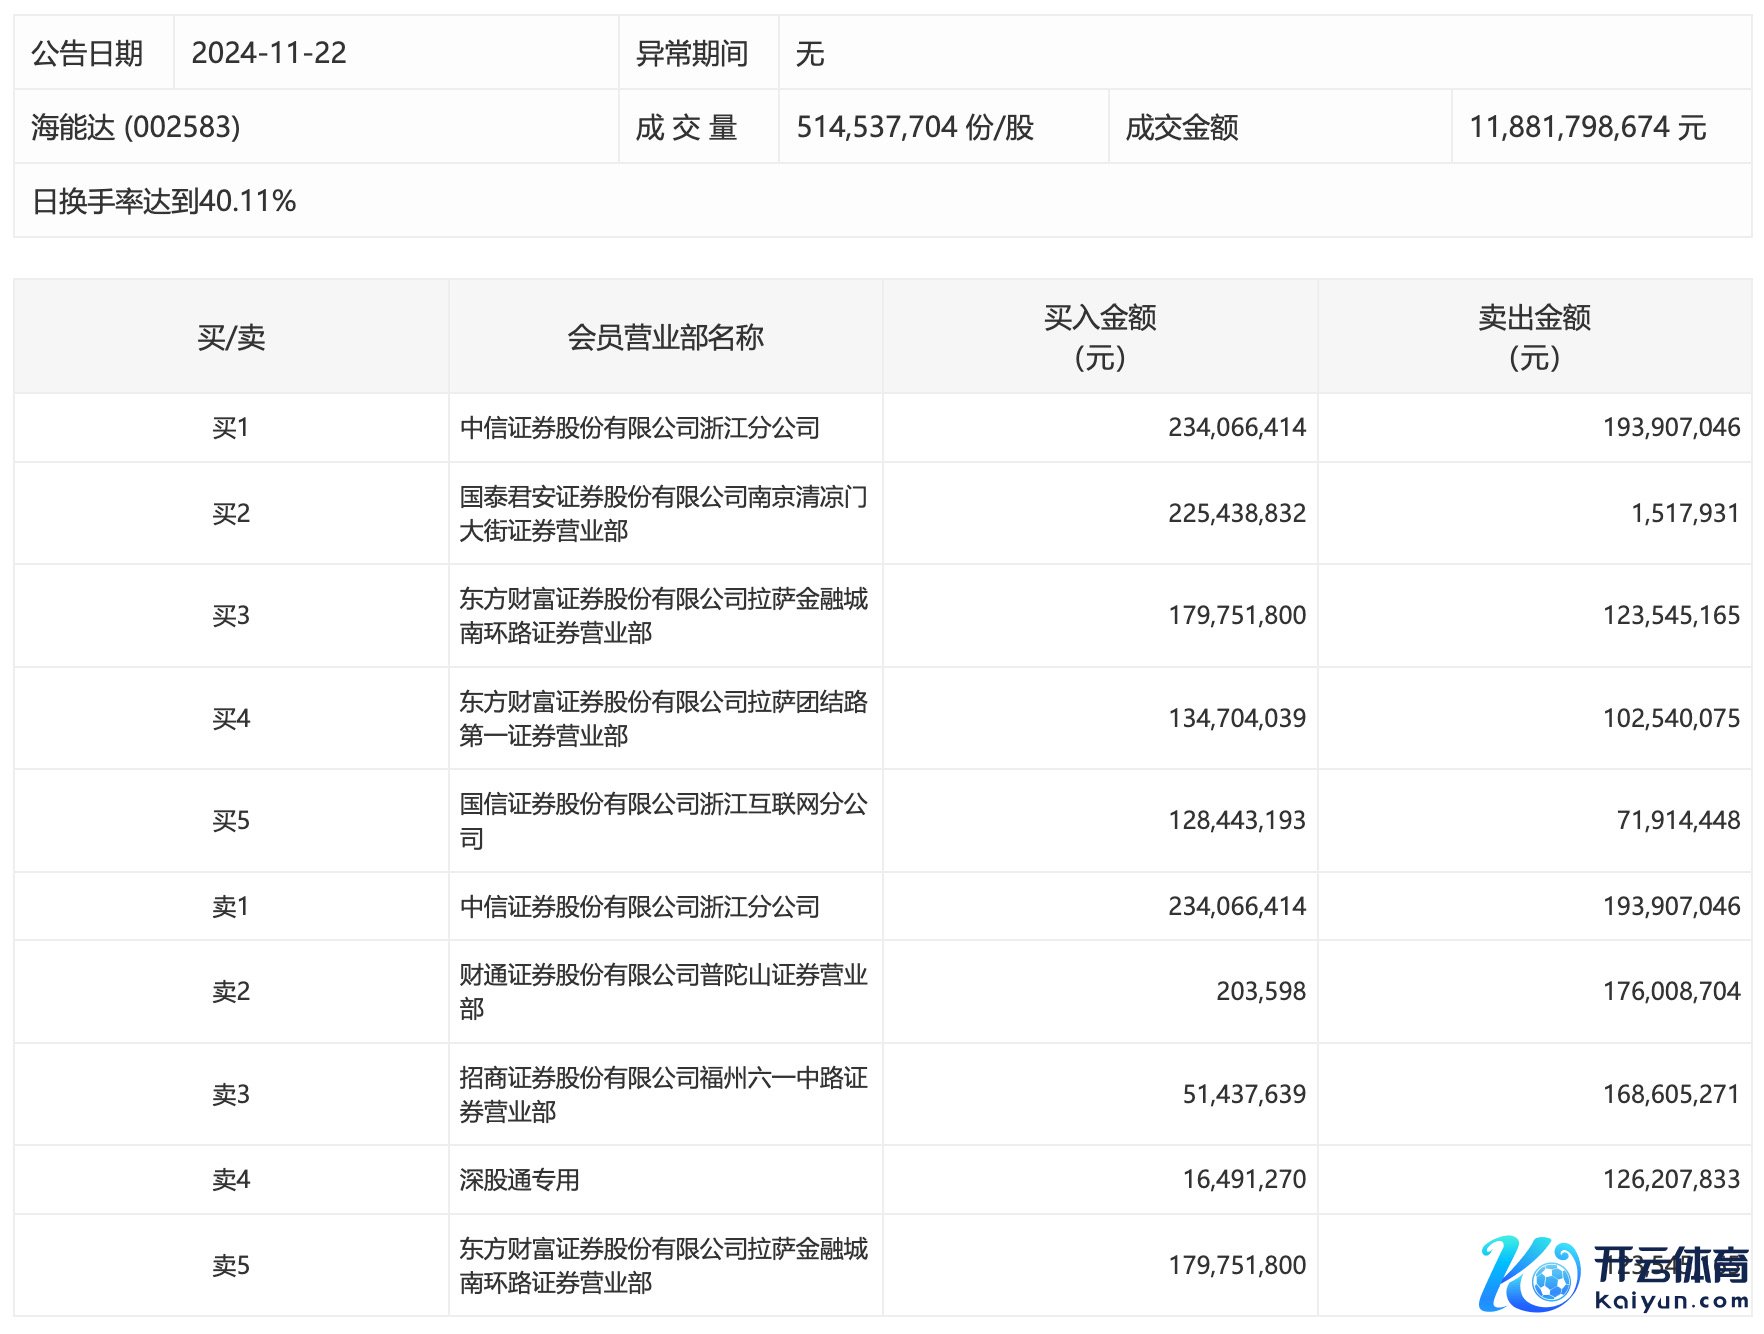Click the 卖出金额 (元) column header
The image size is (1764, 1334).
tap(1534, 337)
